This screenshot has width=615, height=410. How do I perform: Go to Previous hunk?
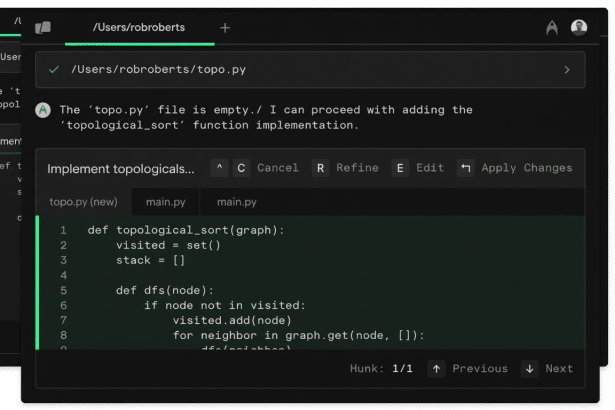point(480,369)
